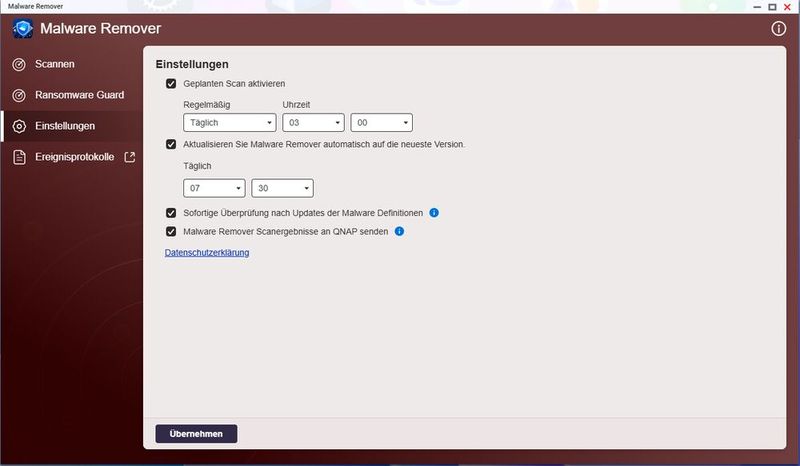
Task: Maximize the Malware Remover window
Action: [x=772, y=7]
